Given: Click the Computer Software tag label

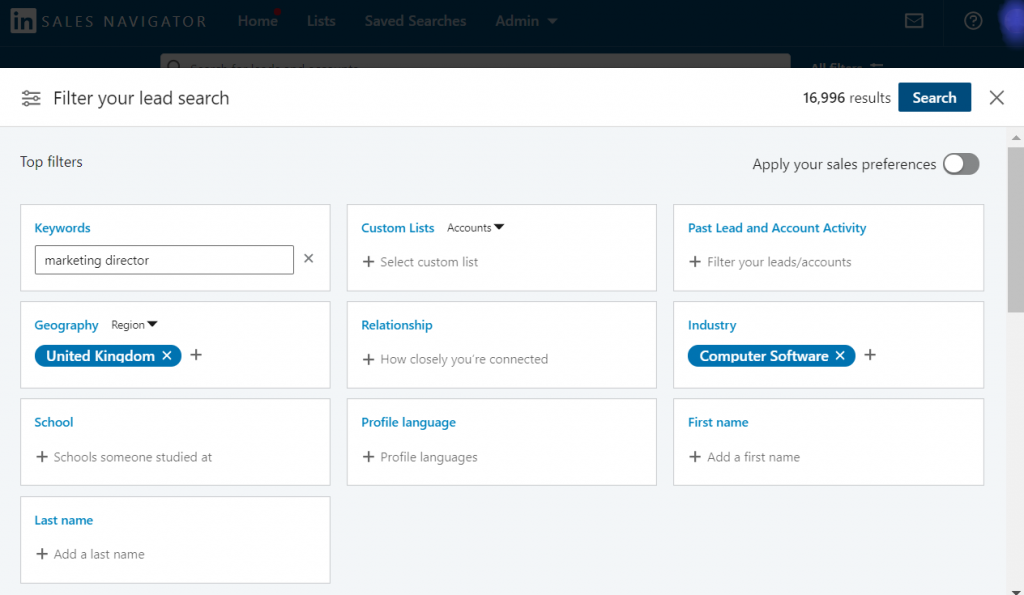Looking at the screenshot, I should click(x=763, y=356).
